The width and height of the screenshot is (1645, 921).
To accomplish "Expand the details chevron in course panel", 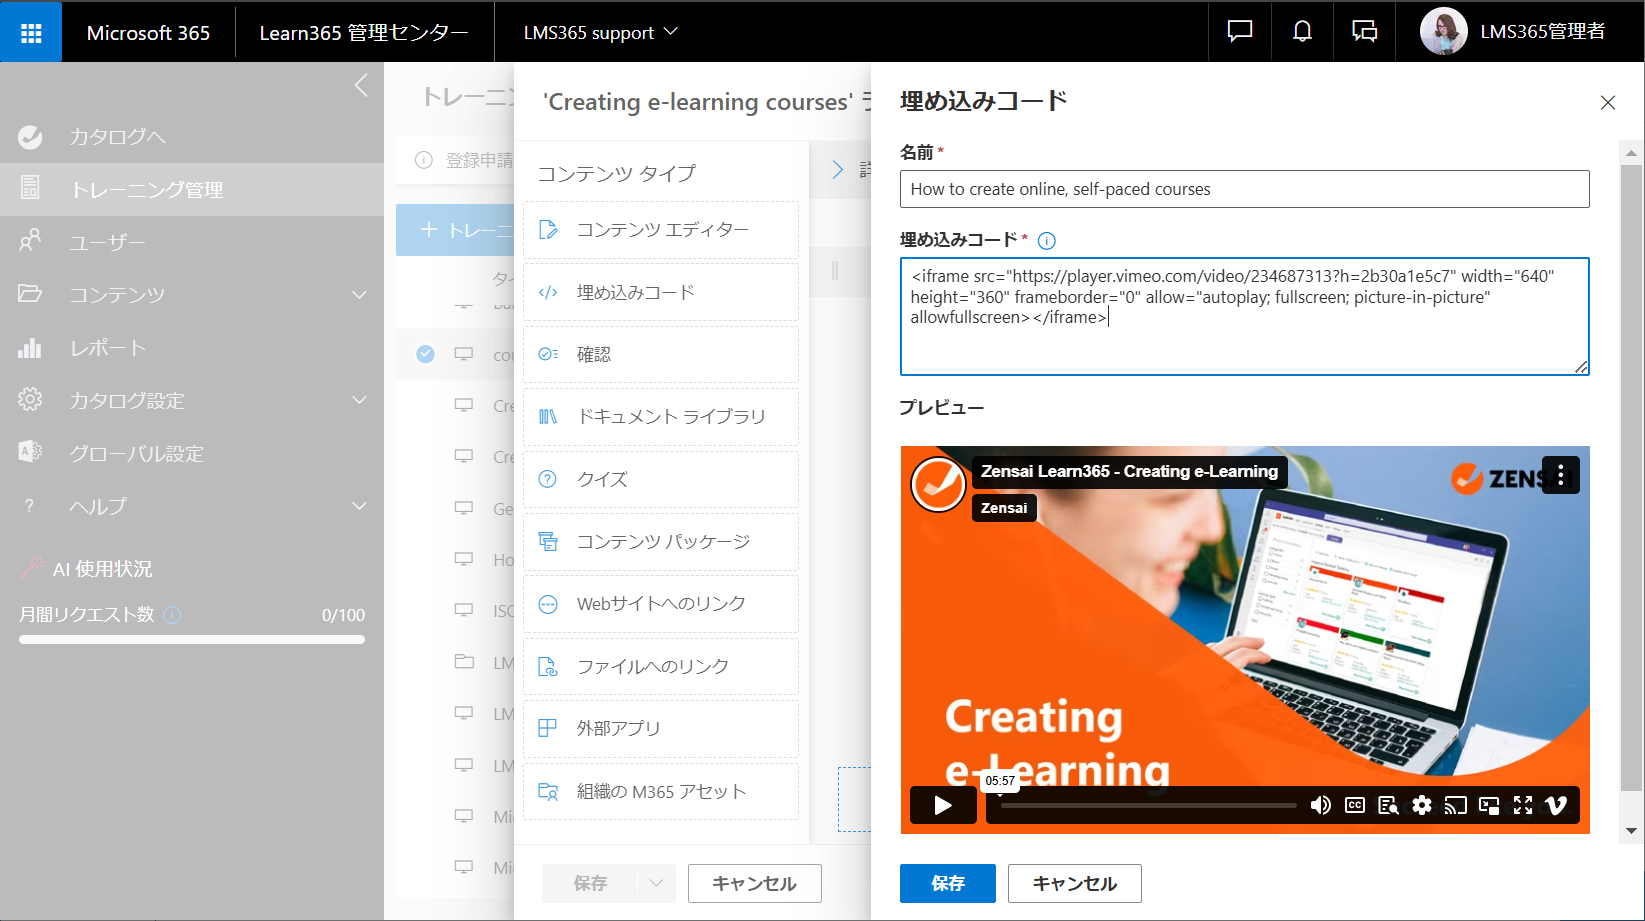I will [838, 170].
